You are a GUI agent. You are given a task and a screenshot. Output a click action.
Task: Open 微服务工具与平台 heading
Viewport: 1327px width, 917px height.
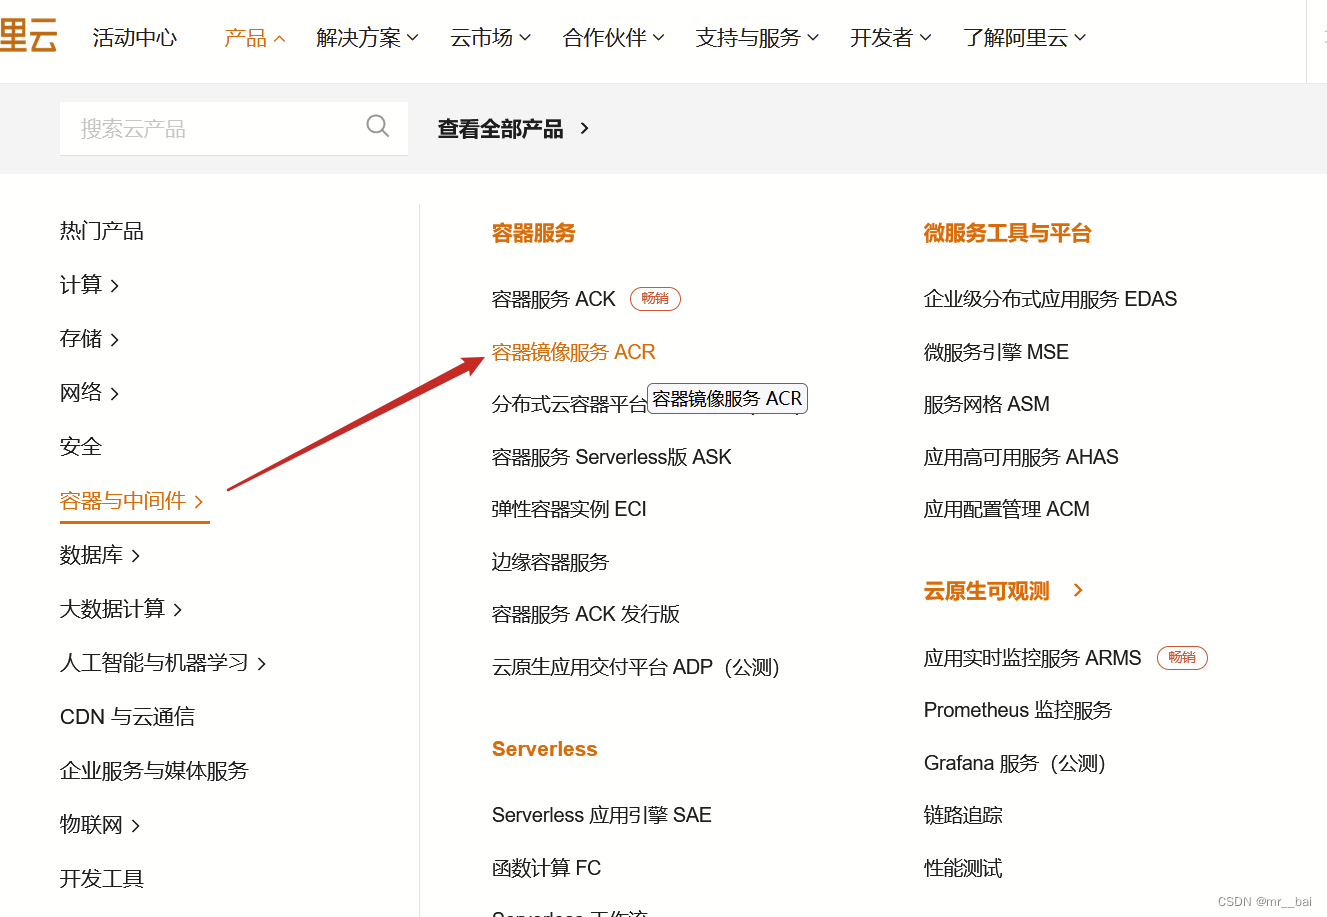point(1007,233)
